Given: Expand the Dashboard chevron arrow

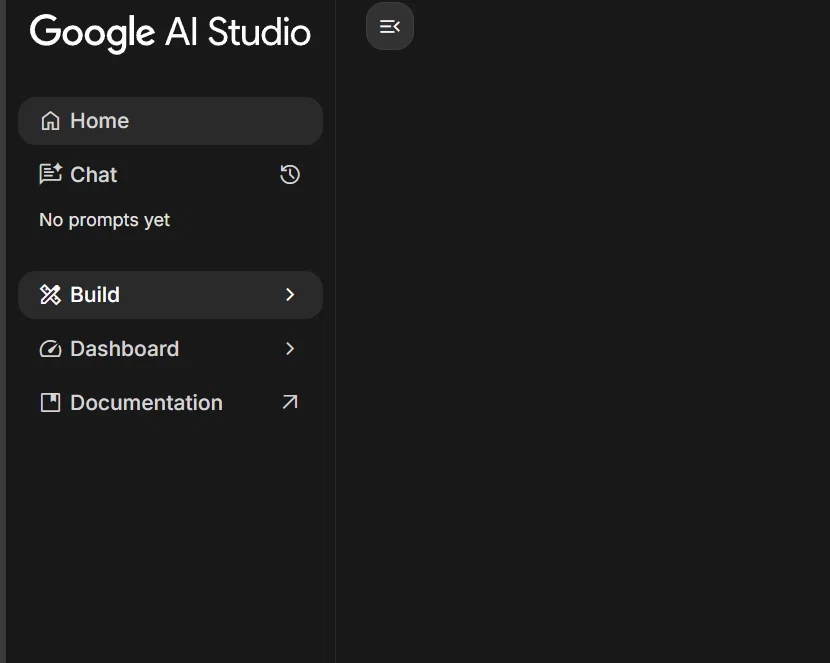Looking at the screenshot, I should coord(290,349).
